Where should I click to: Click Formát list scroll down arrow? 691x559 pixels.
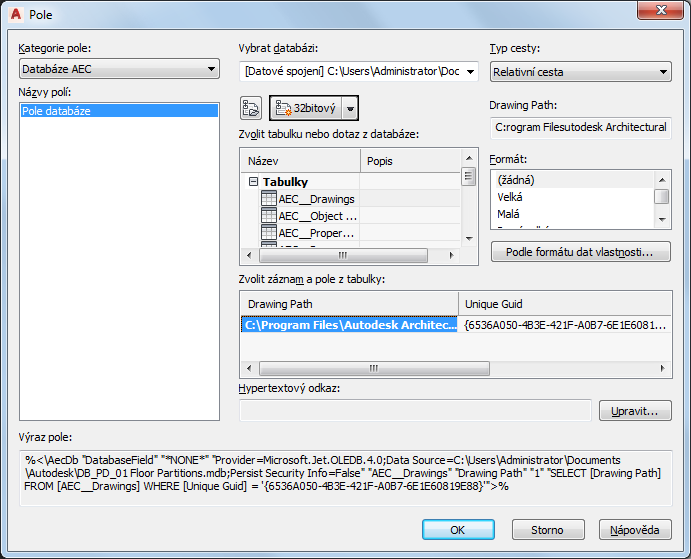(662, 219)
